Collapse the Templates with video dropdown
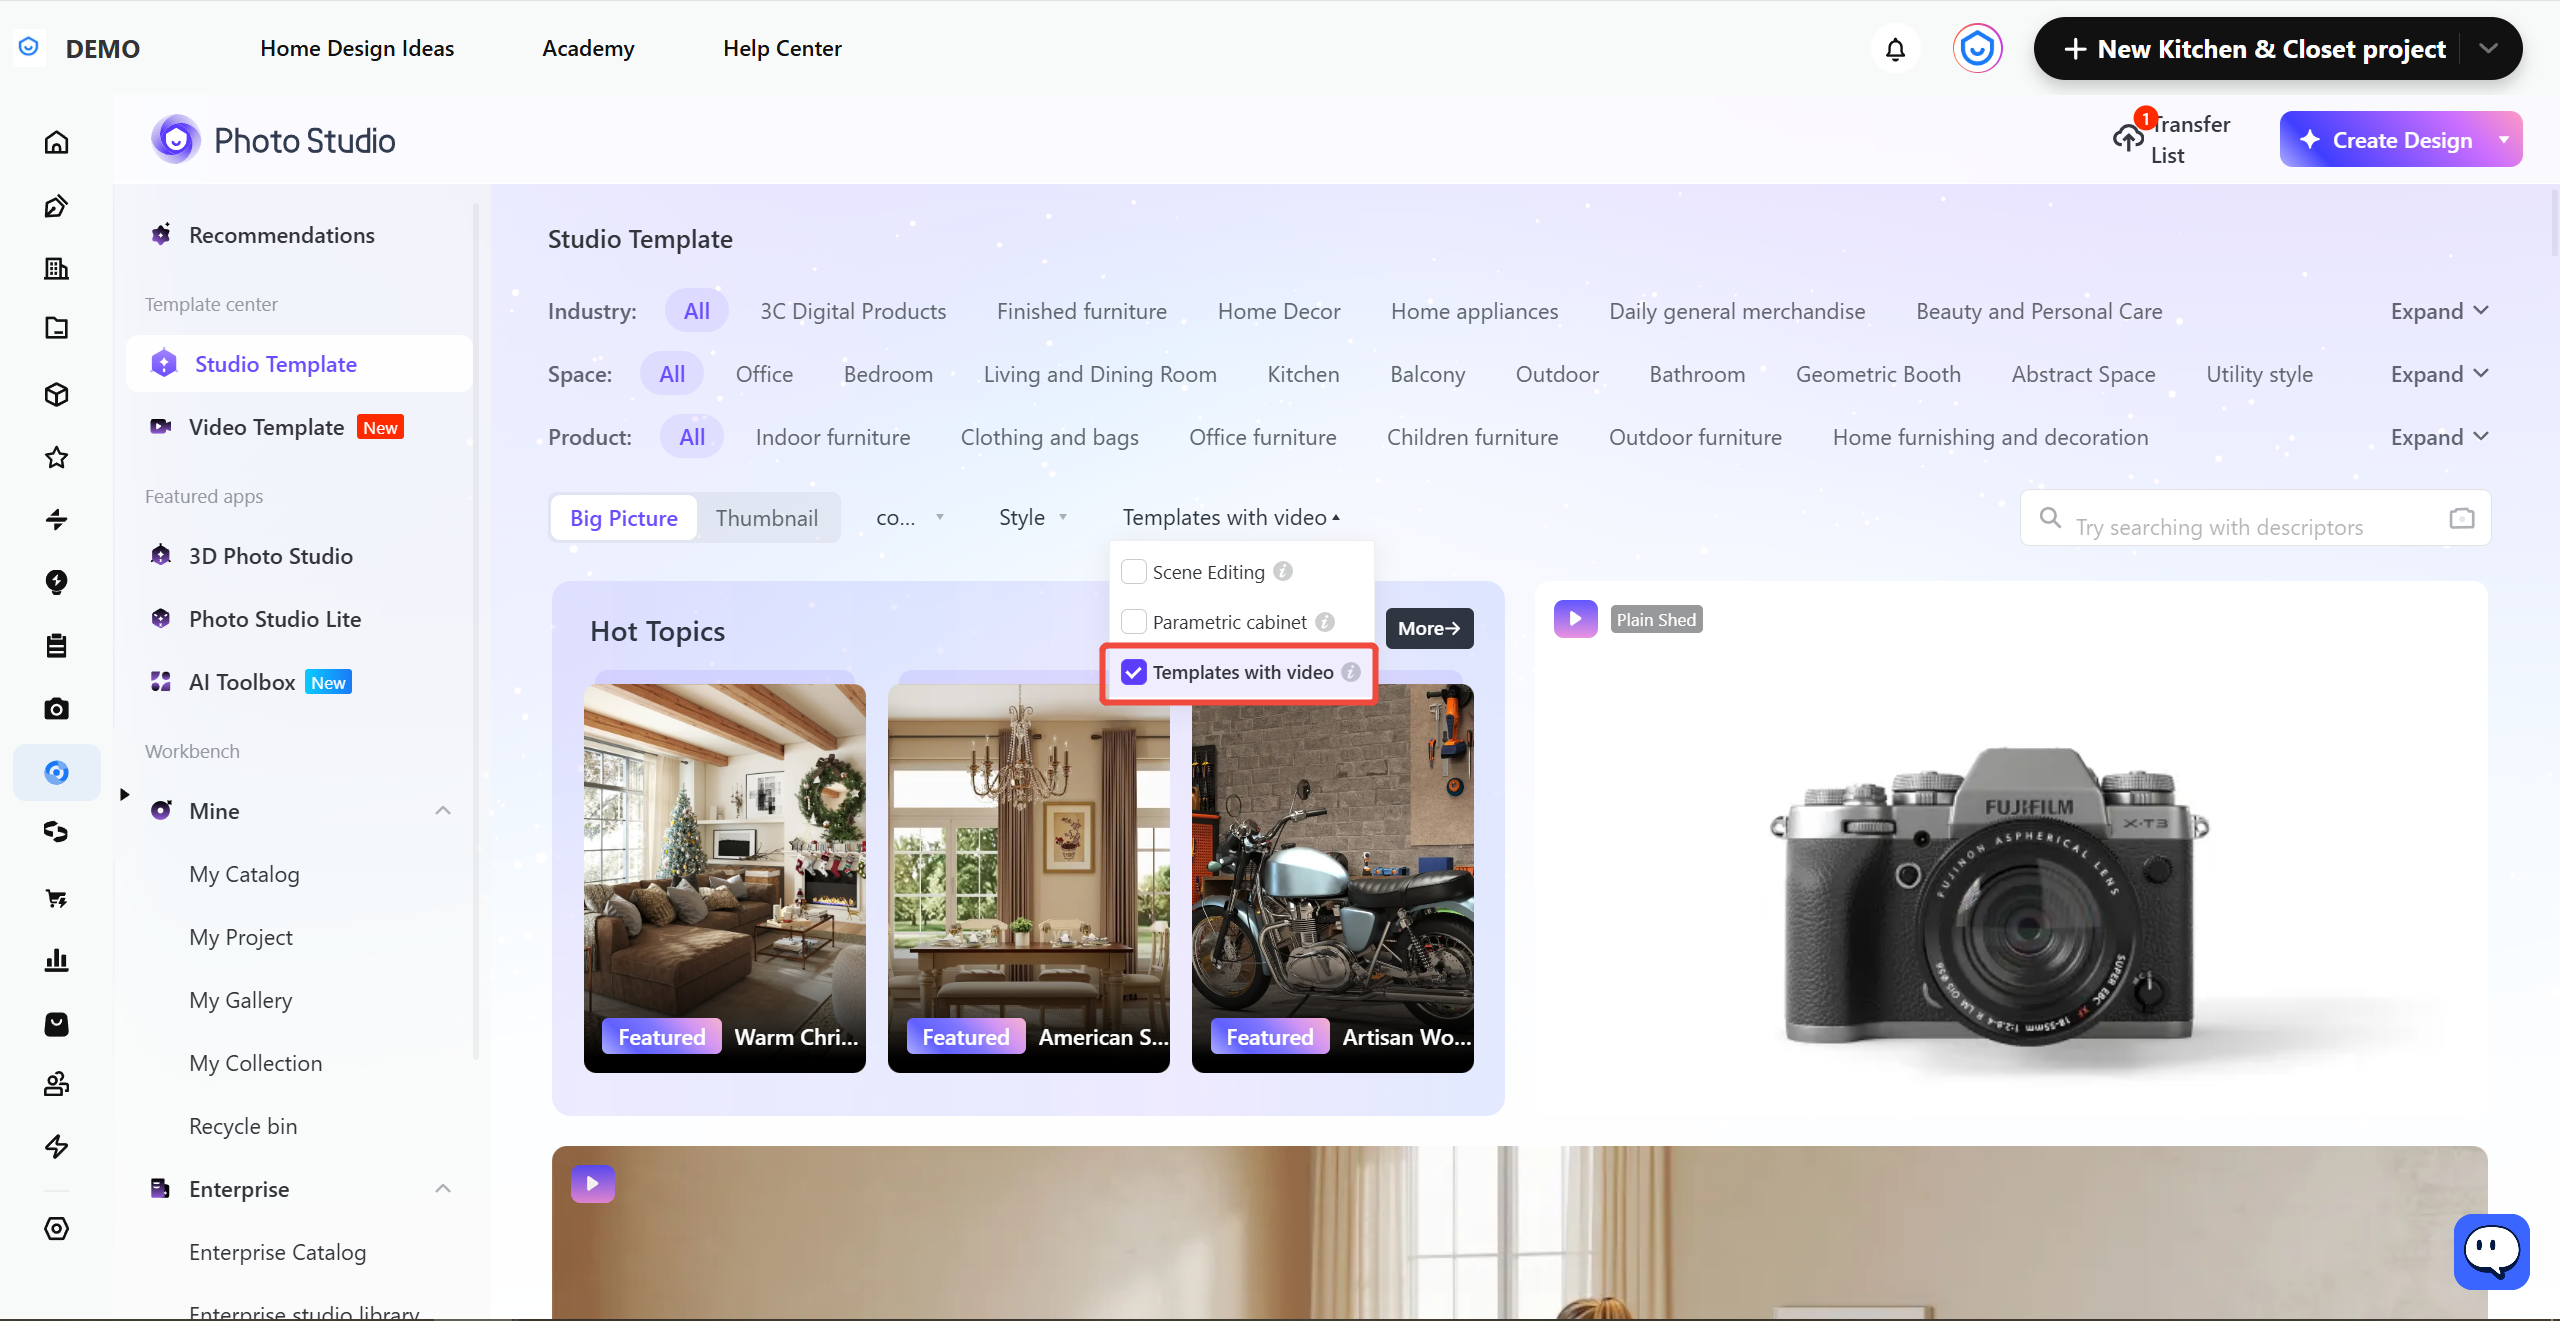The height and width of the screenshot is (1321, 2560). coord(1231,517)
